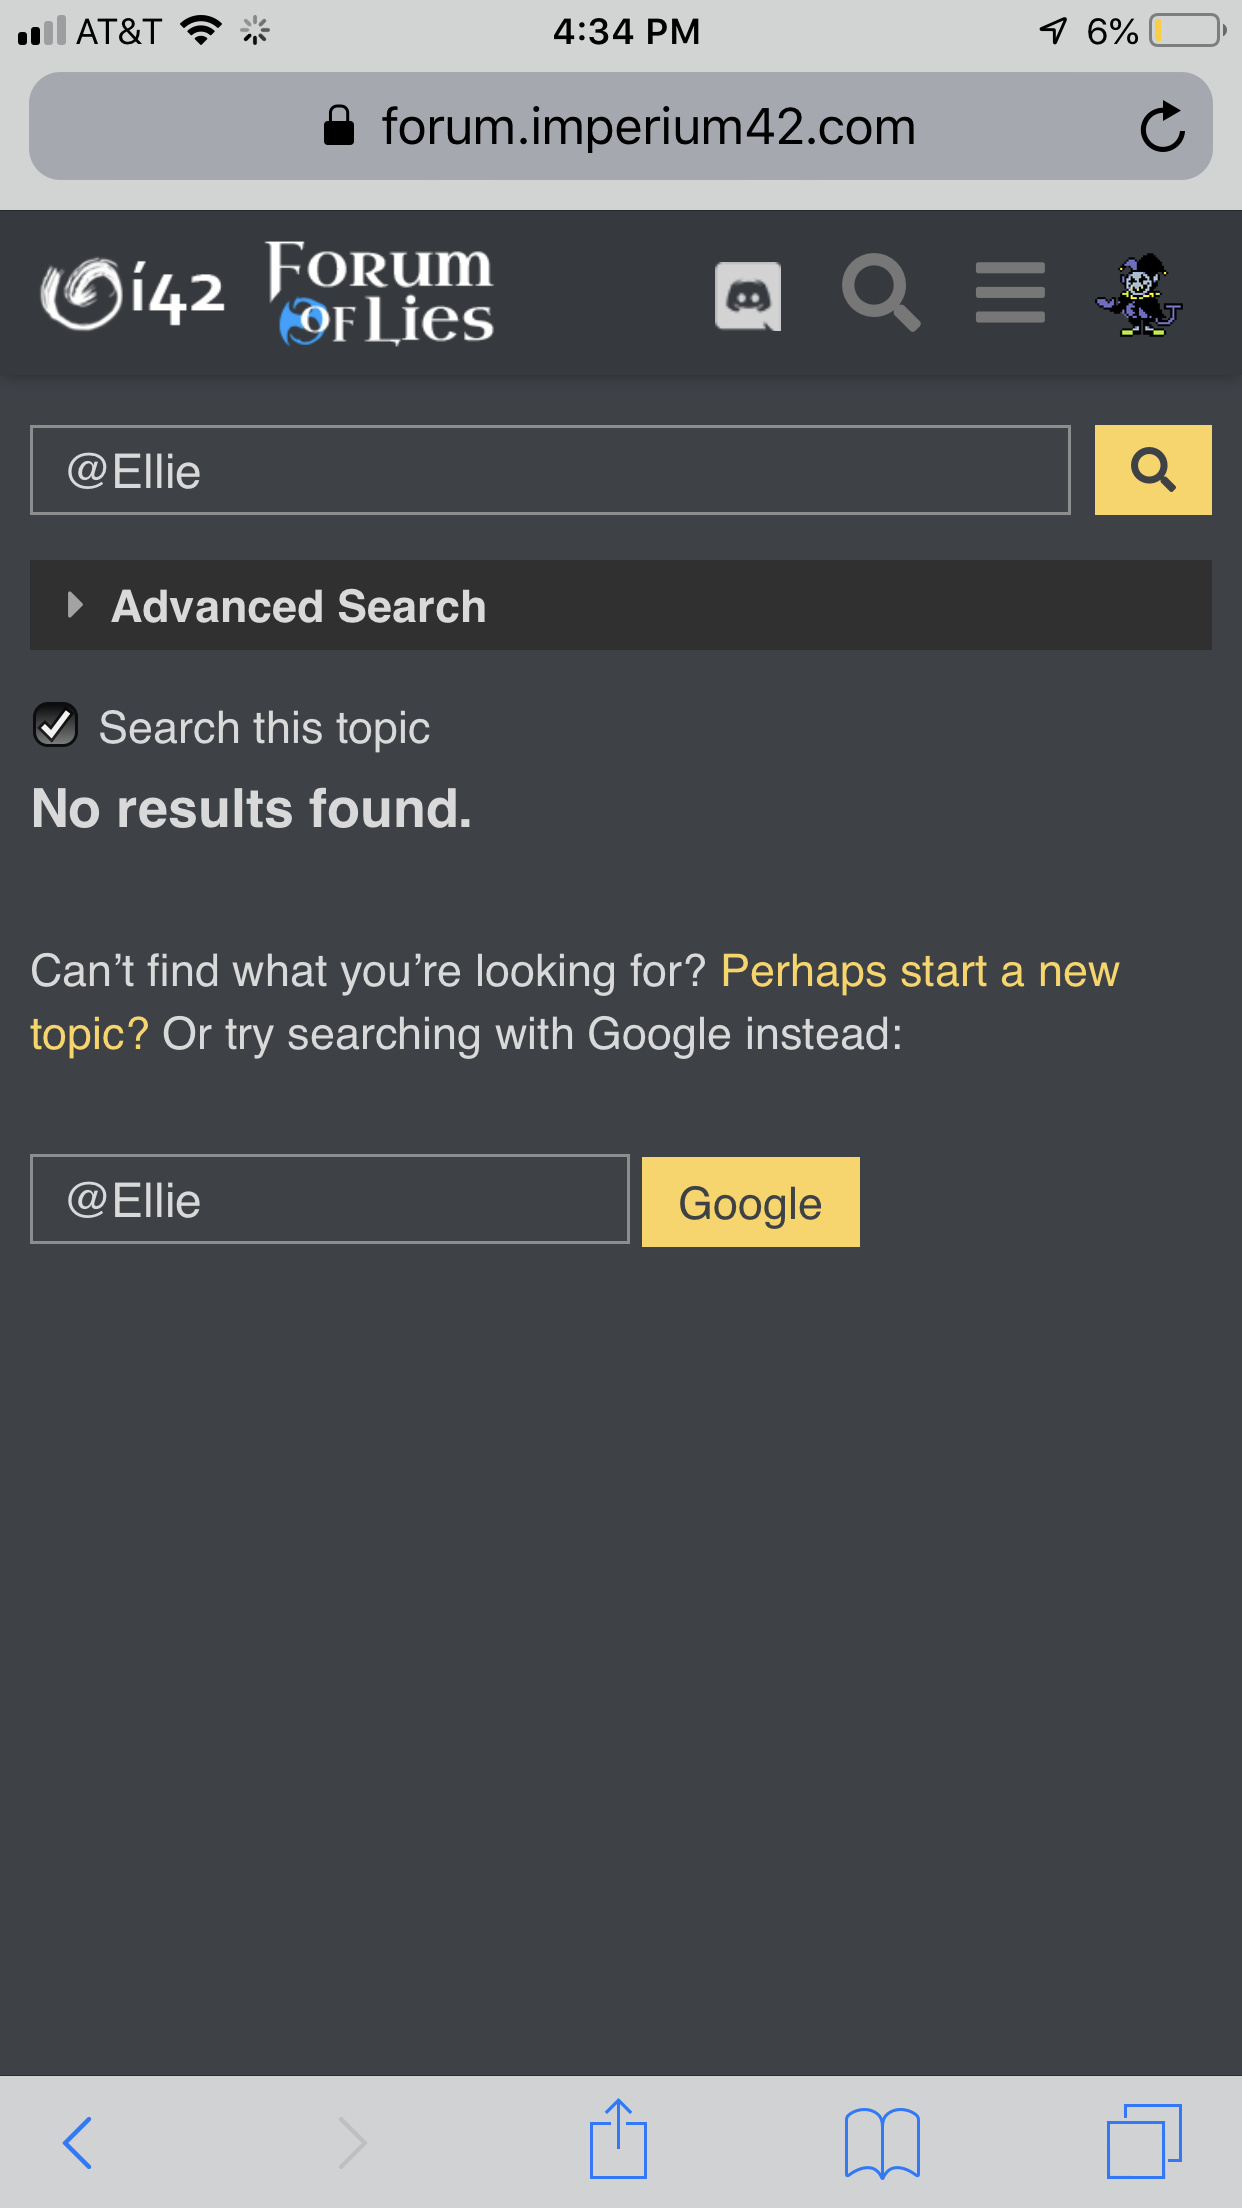
Task: Submit search with yellow magnifier button
Action: 1153,470
